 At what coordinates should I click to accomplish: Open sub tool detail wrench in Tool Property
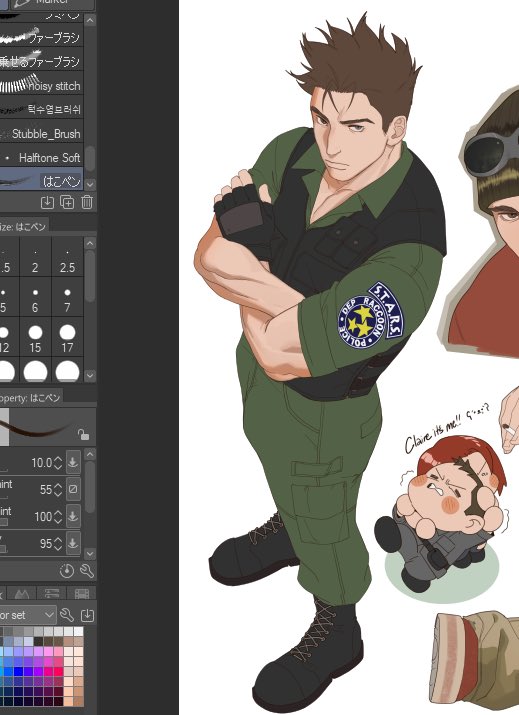[87, 571]
